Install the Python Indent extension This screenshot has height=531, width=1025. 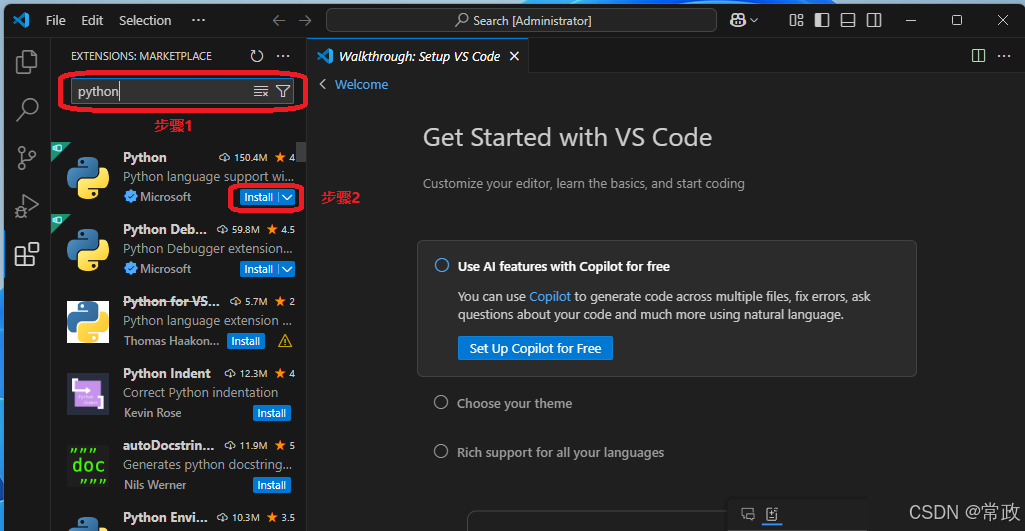pos(271,413)
